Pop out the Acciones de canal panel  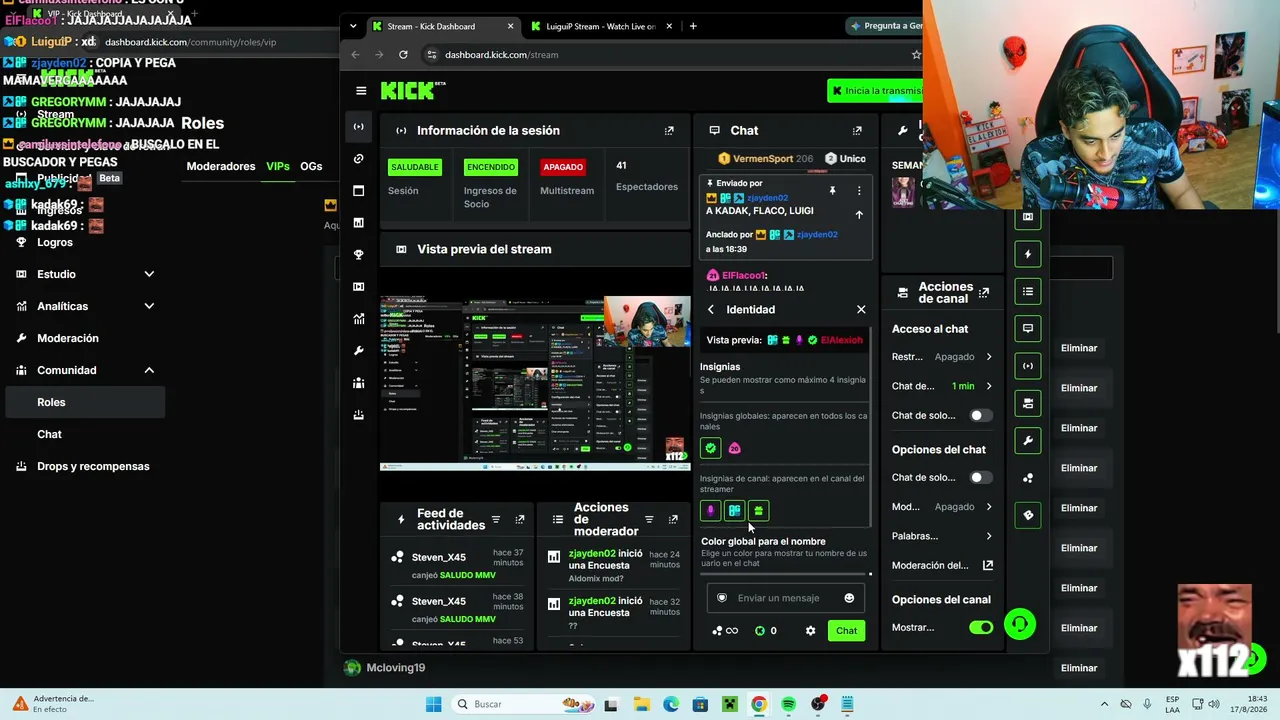984,293
